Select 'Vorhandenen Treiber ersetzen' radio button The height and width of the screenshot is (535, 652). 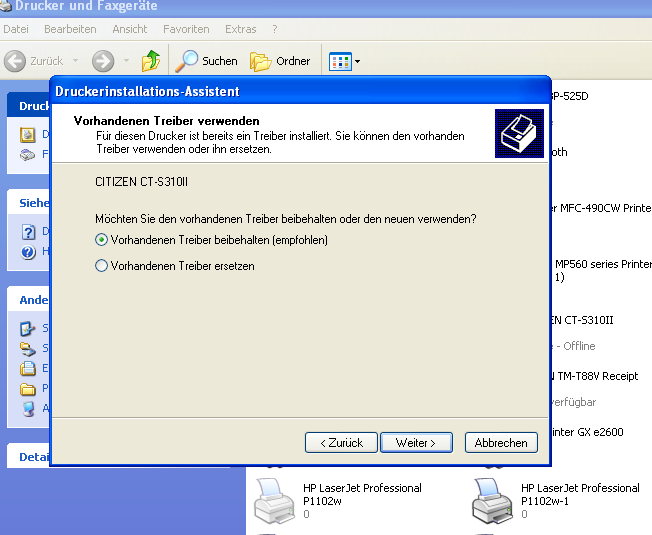[101, 266]
